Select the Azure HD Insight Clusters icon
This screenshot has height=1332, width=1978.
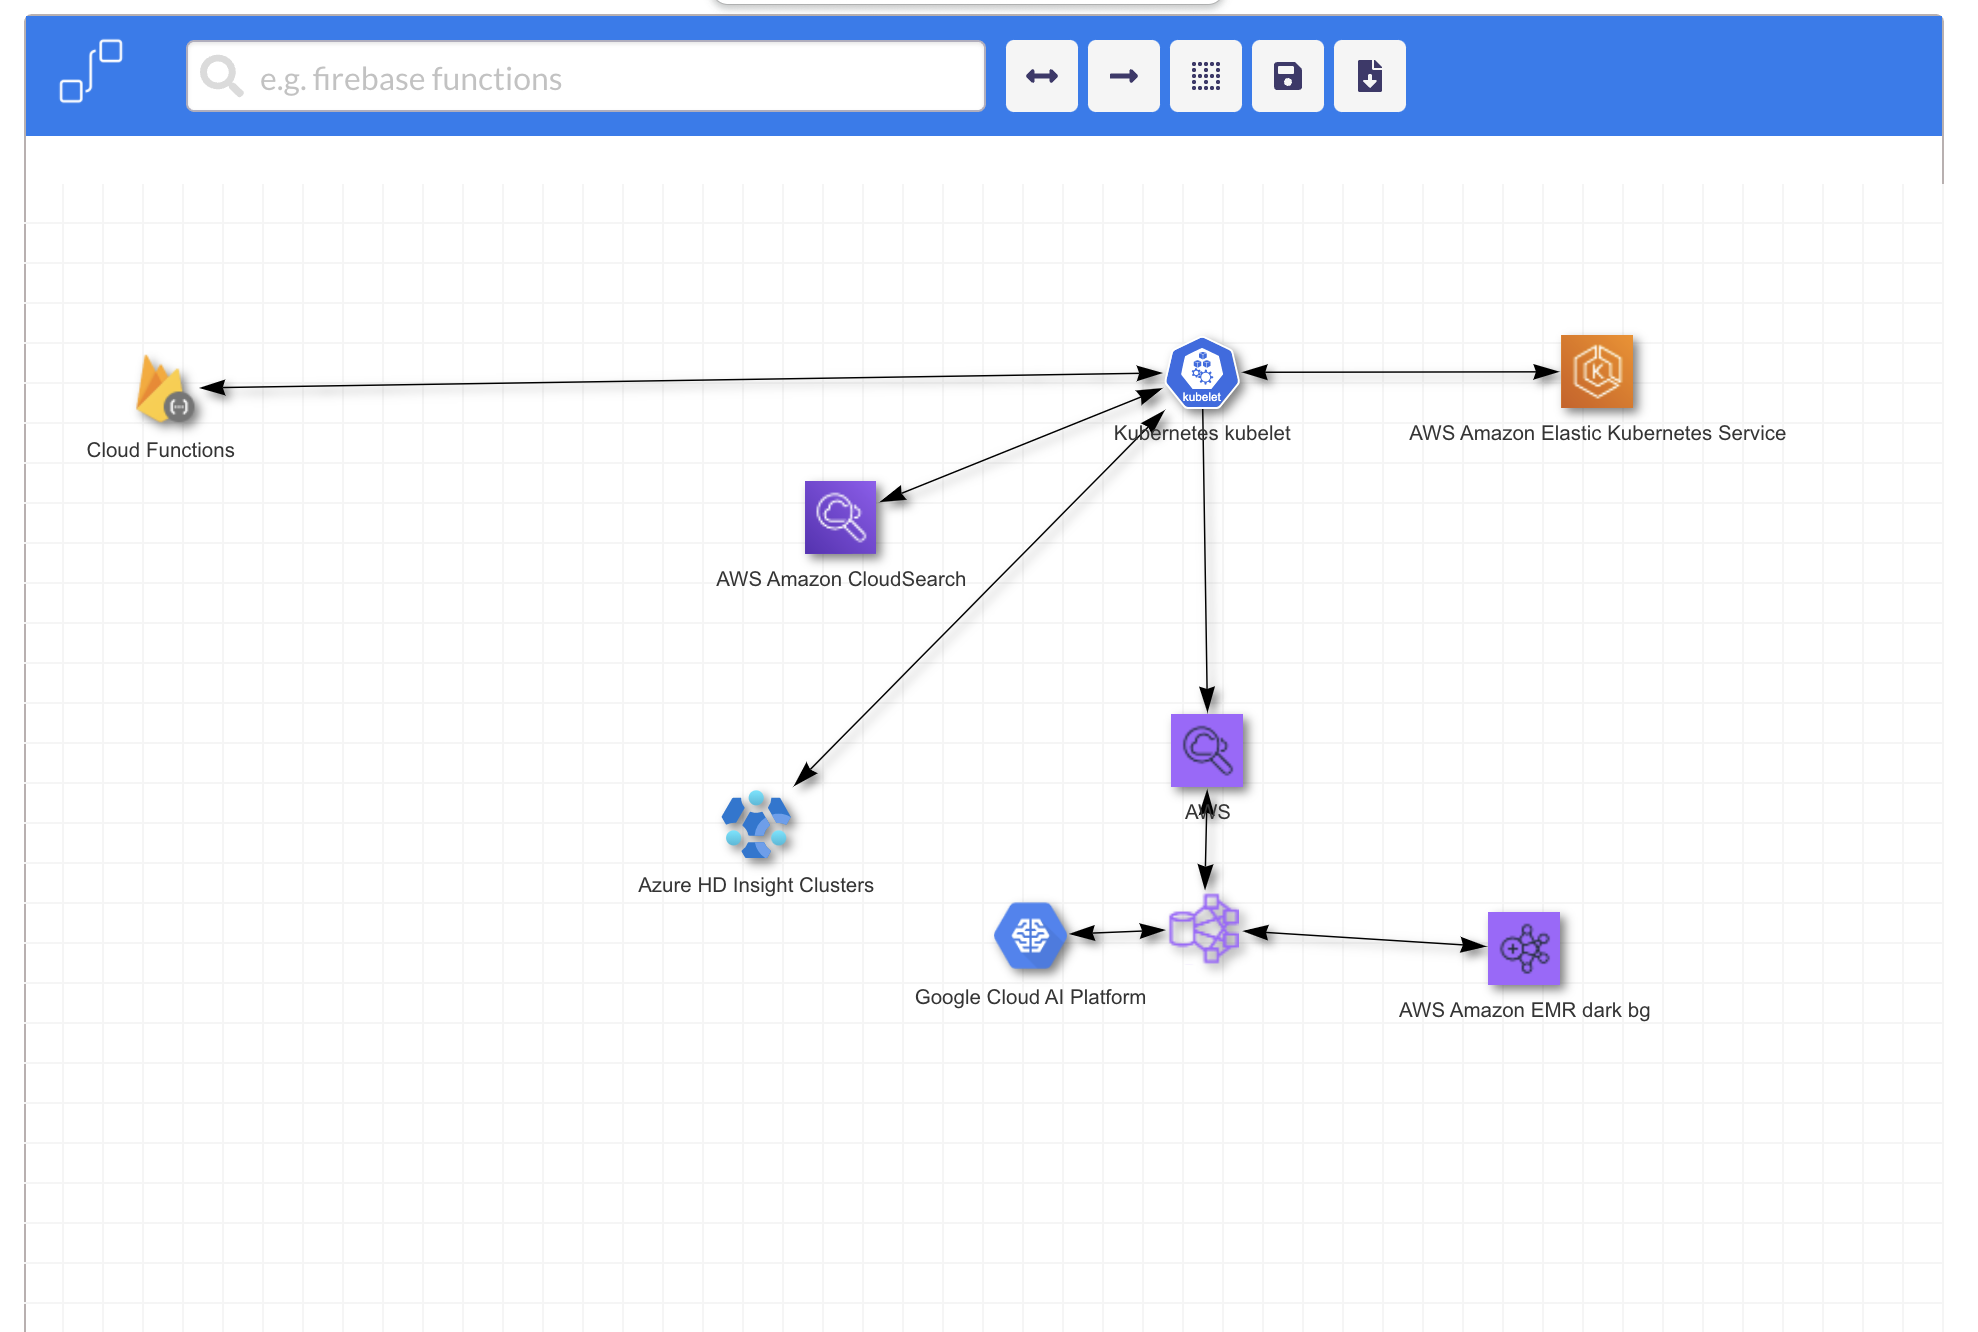(x=756, y=825)
